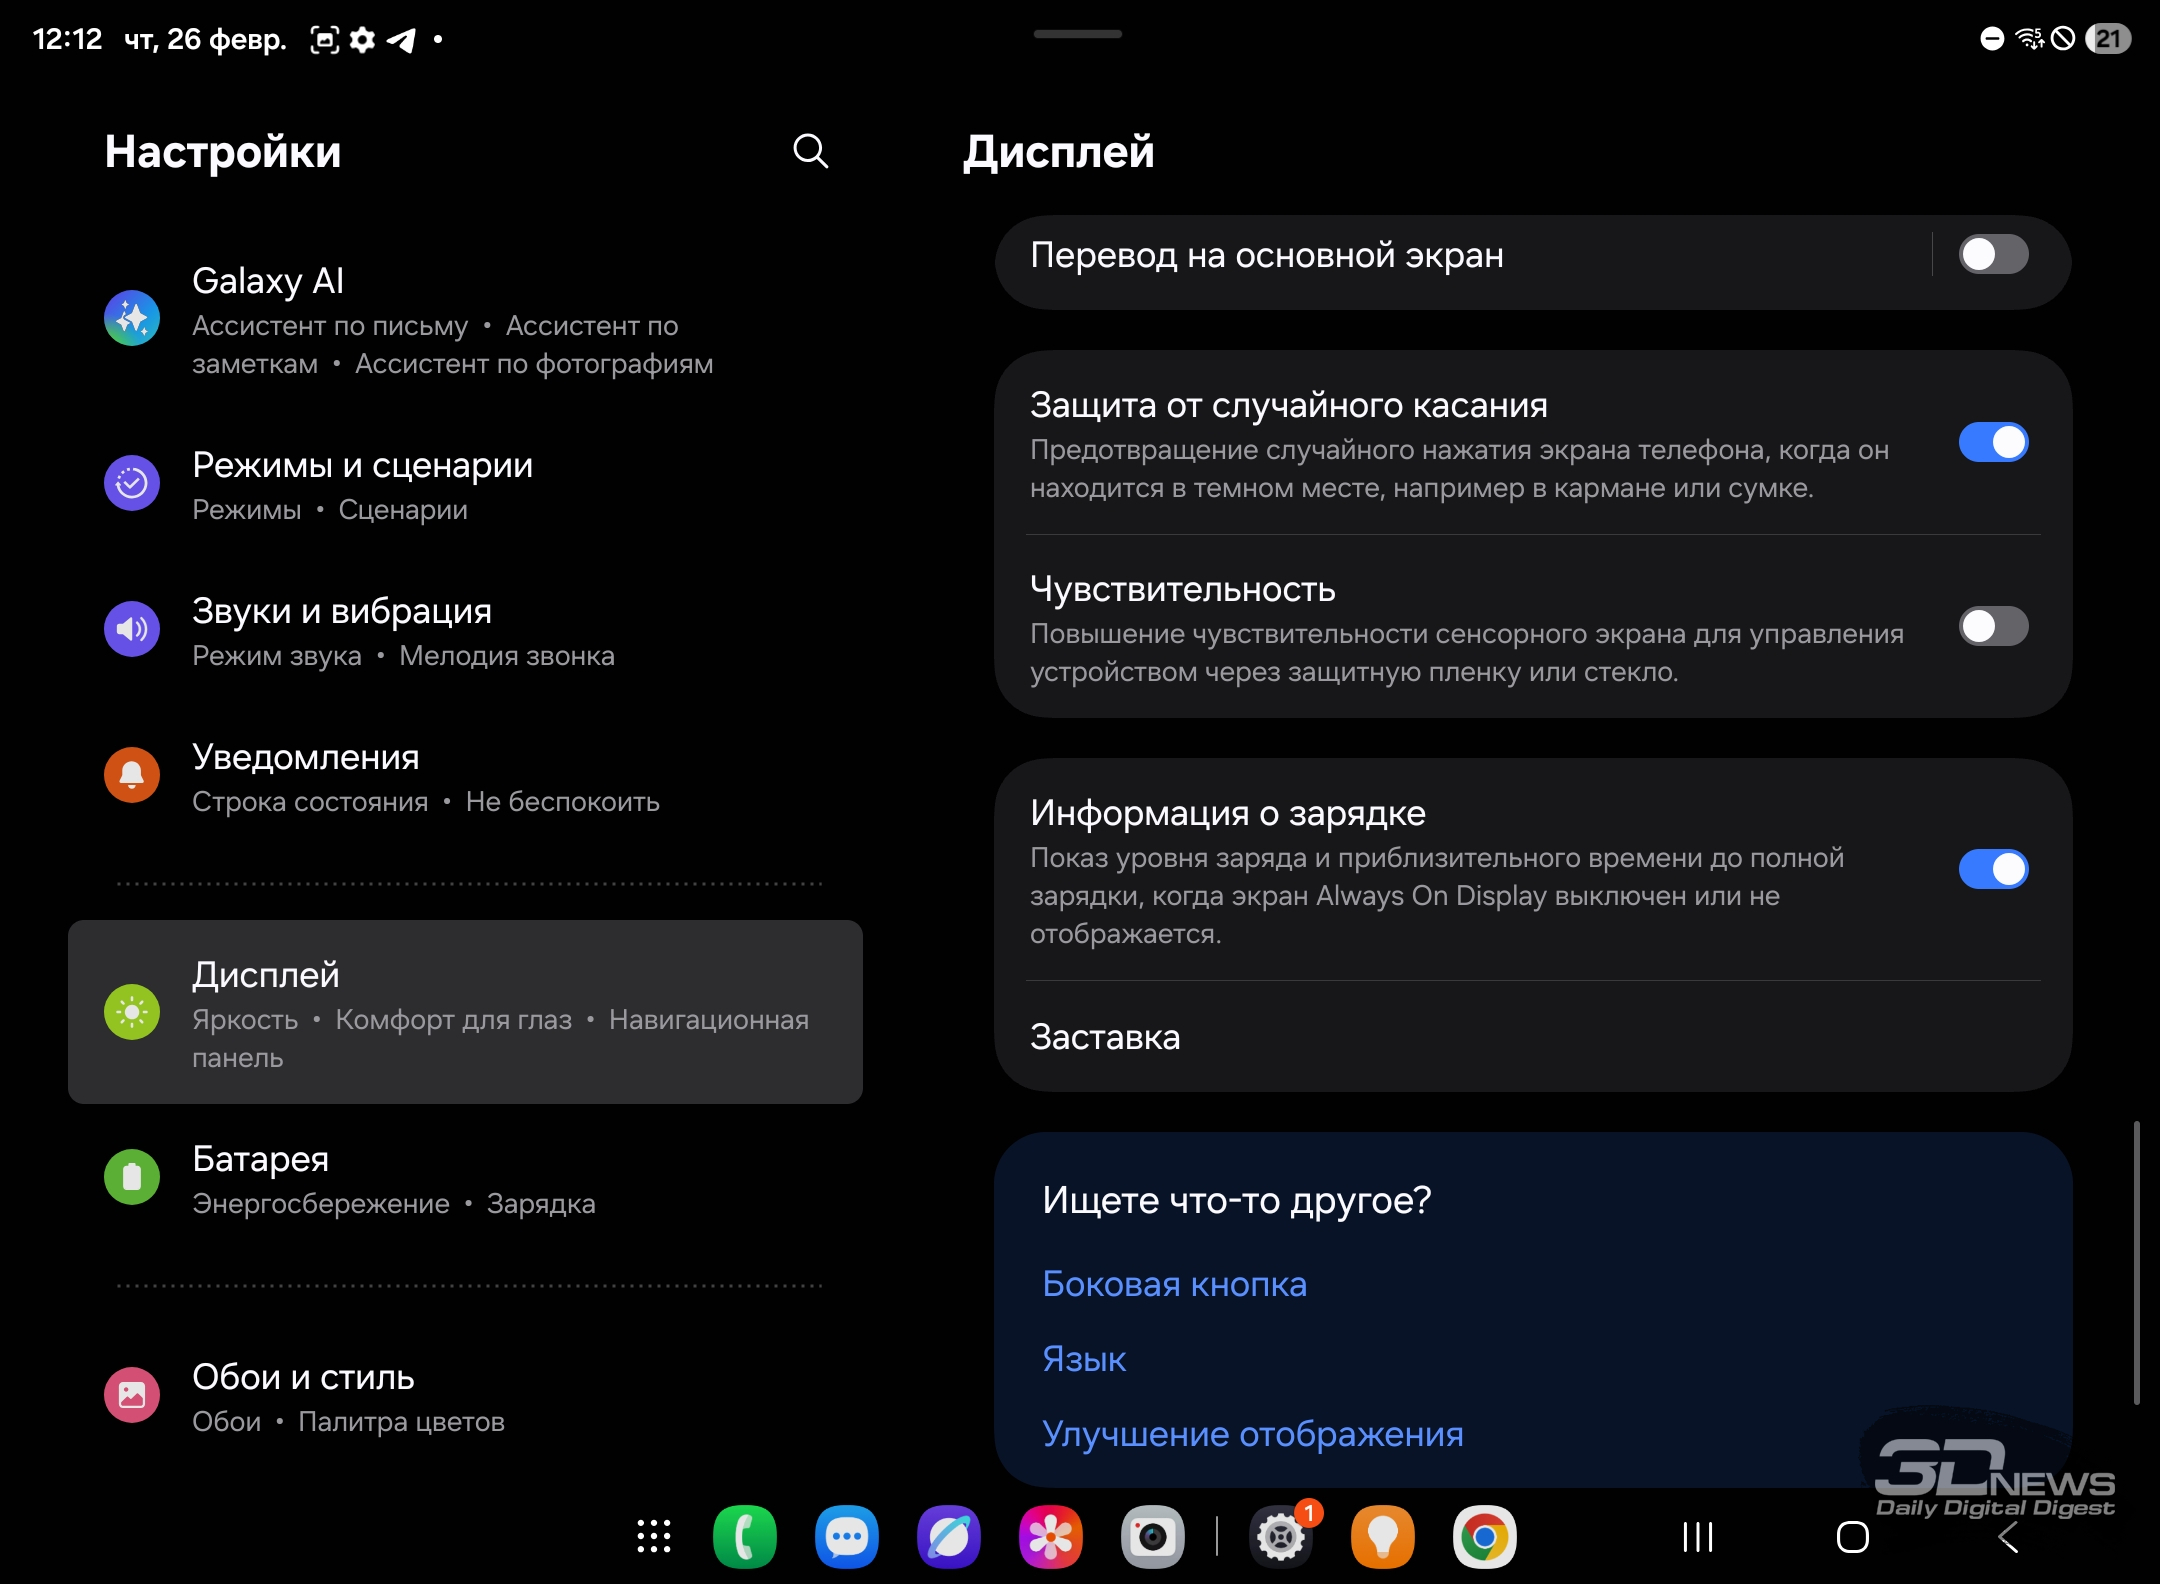Open the Messages app icon
The image size is (2160, 1584).
[846, 1536]
